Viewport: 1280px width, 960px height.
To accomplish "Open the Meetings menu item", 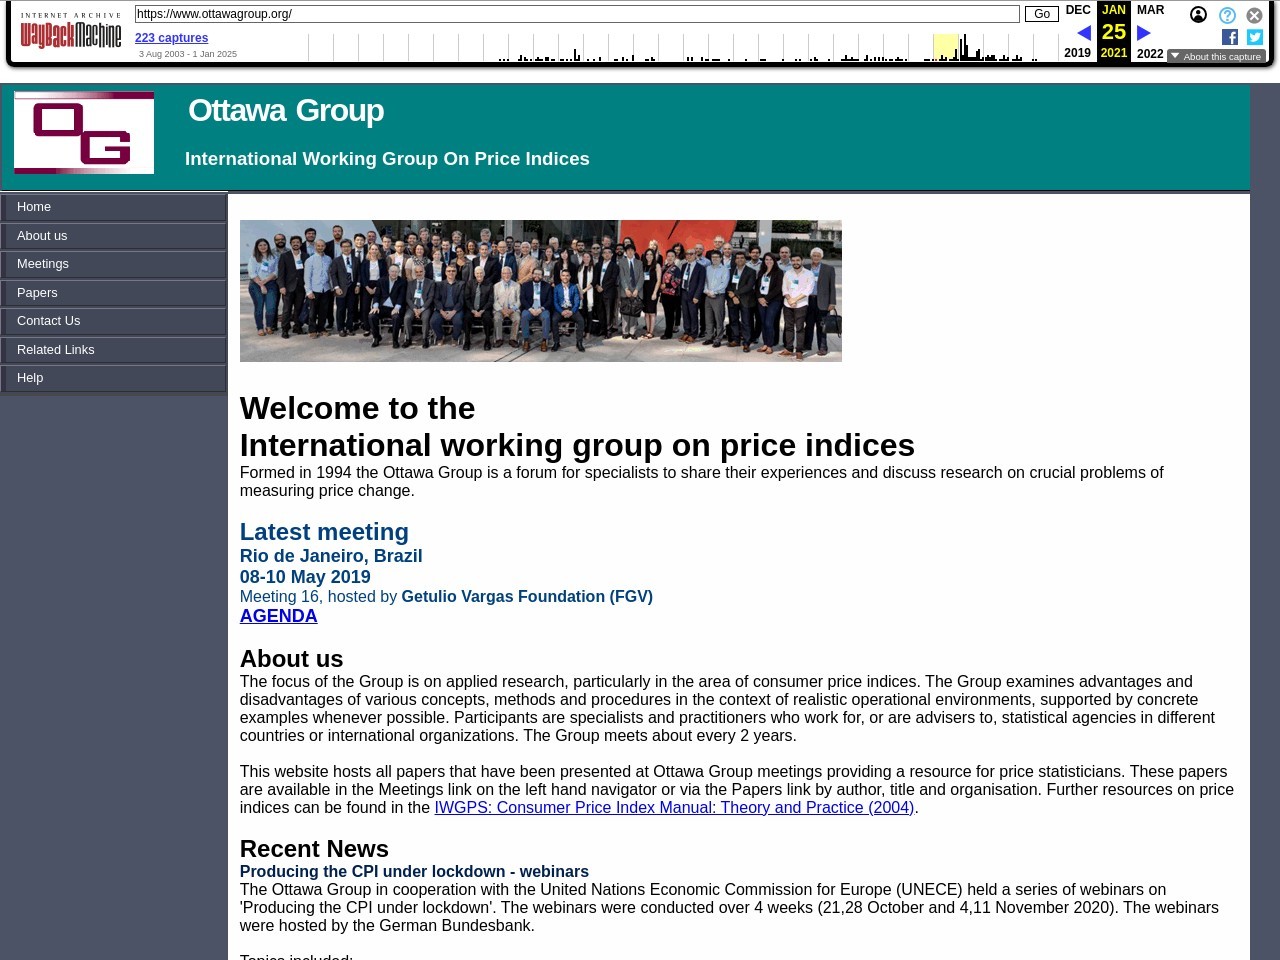I will (x=43, y=264).
